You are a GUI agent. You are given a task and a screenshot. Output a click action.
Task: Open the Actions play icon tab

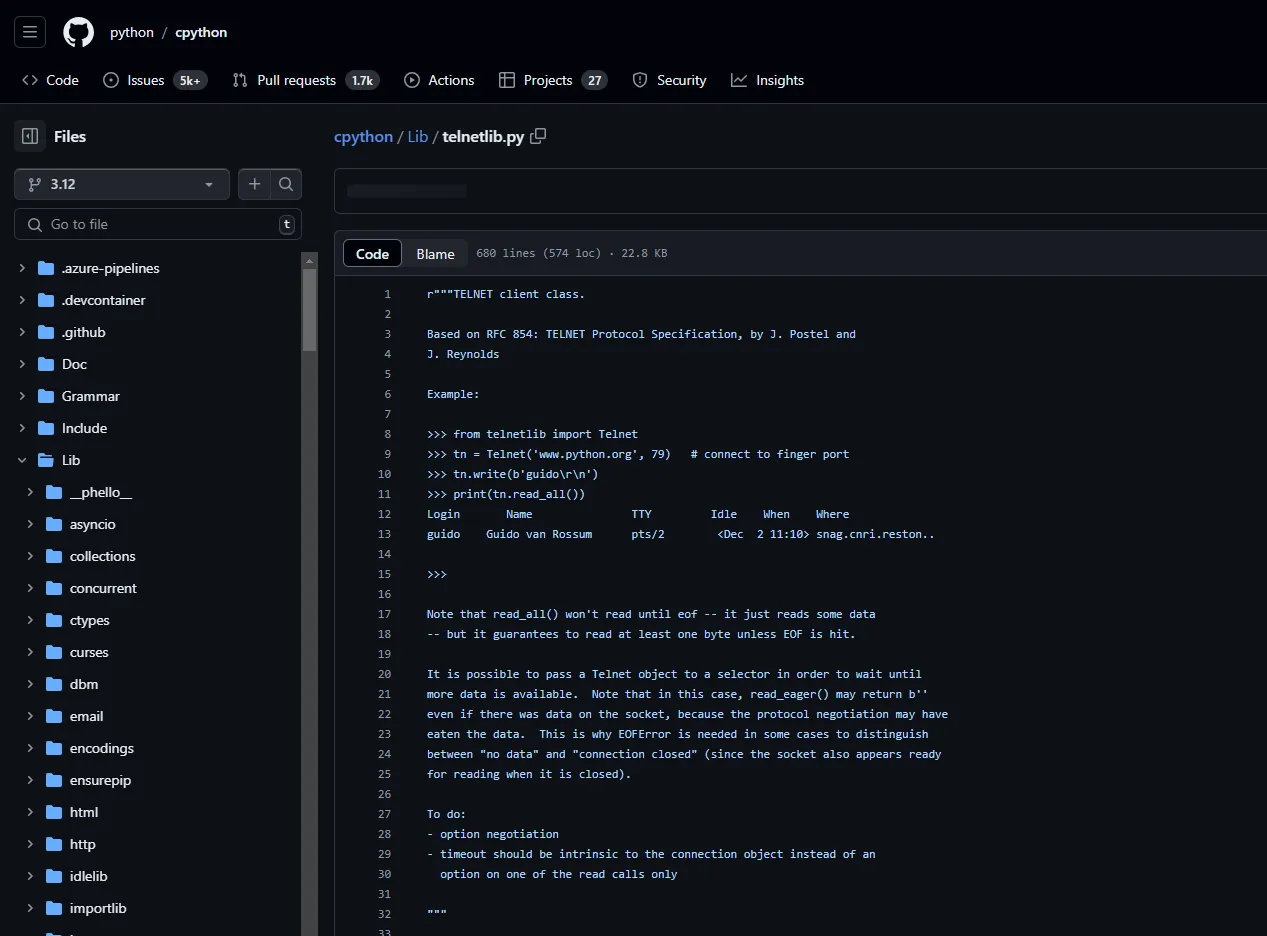tap(439, 80)
